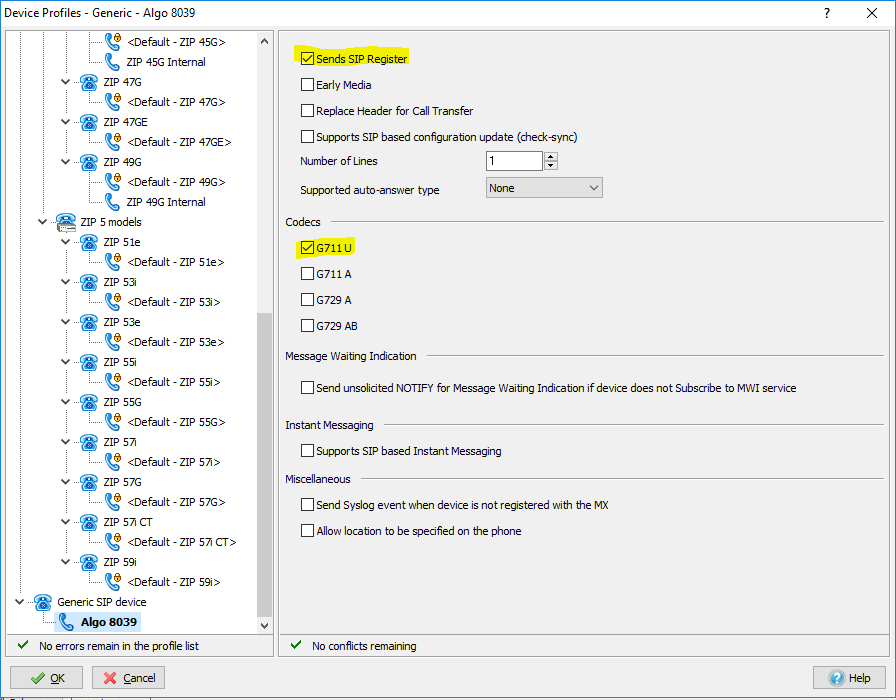Click the ZIP 47GE phone icon
The height and width of the screenshot is (700, 896).
coord(89,122)
